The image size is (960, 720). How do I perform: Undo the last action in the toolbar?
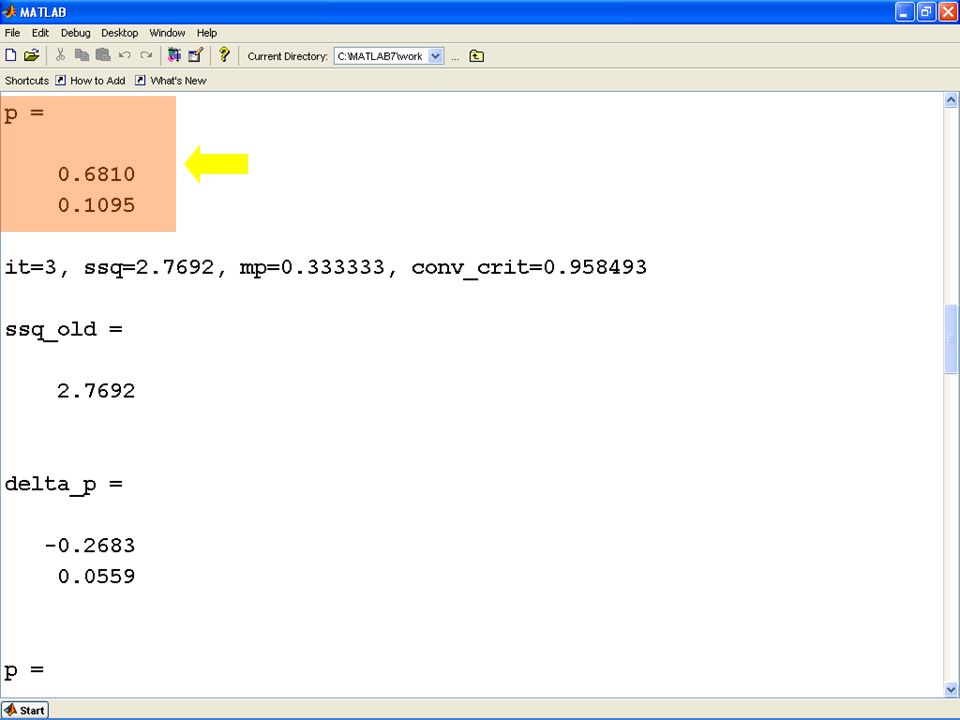tap(124, 55)
